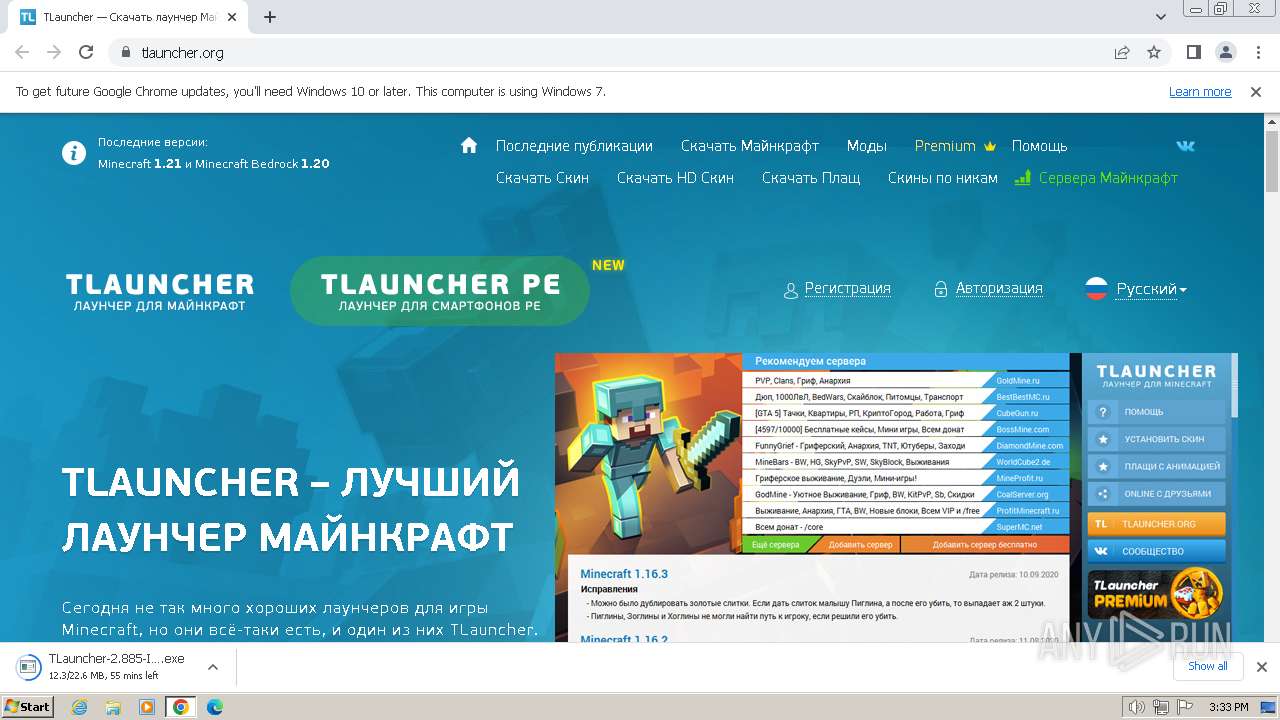Click the TLauncher logo for Minecraft
Viewport: 1280px width, 720px height.
[x=160, y=291]
